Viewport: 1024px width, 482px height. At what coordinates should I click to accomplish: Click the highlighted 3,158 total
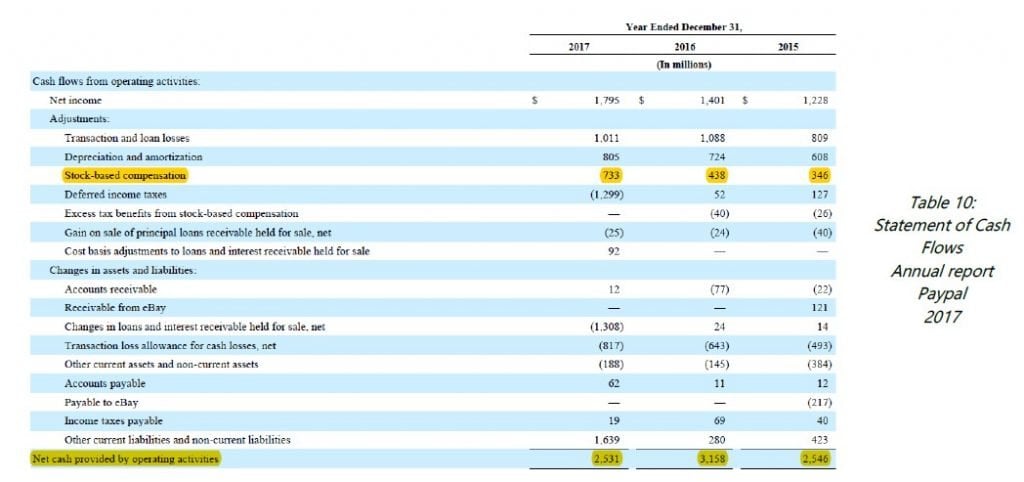708,458
